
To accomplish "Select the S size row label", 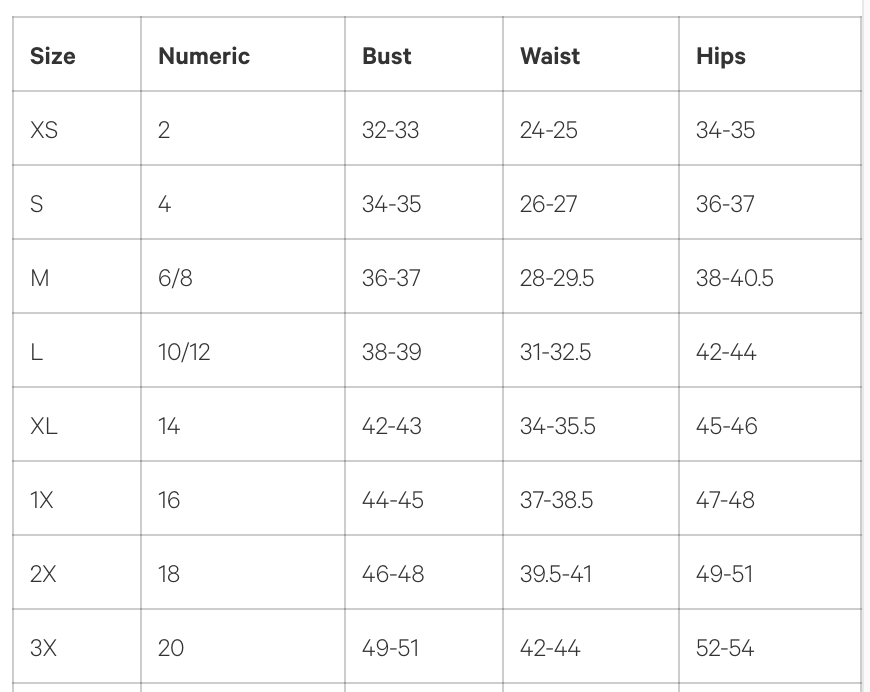I will coord(37,204).
